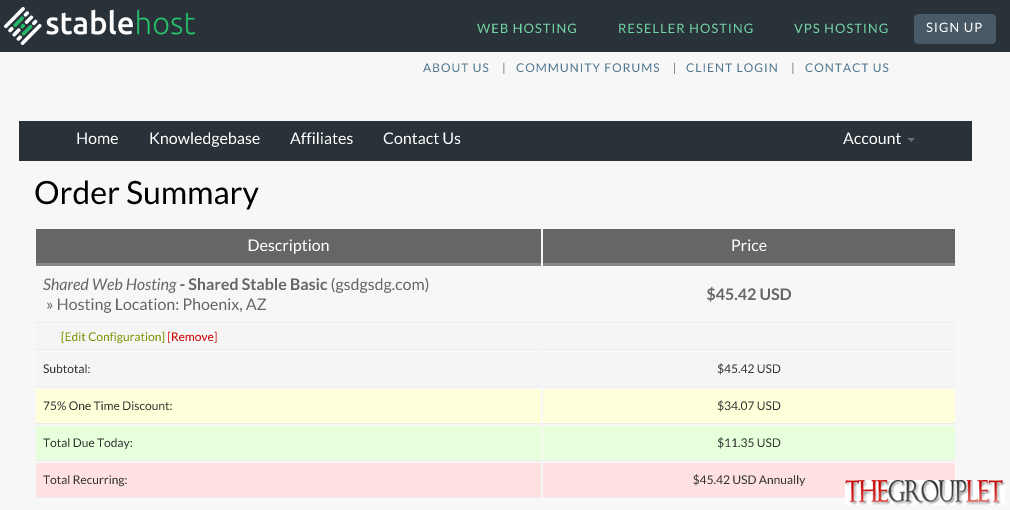Screen dimensions: 1010x510
Task: Click 75% One Time Discount label
Action: (108, 406)
